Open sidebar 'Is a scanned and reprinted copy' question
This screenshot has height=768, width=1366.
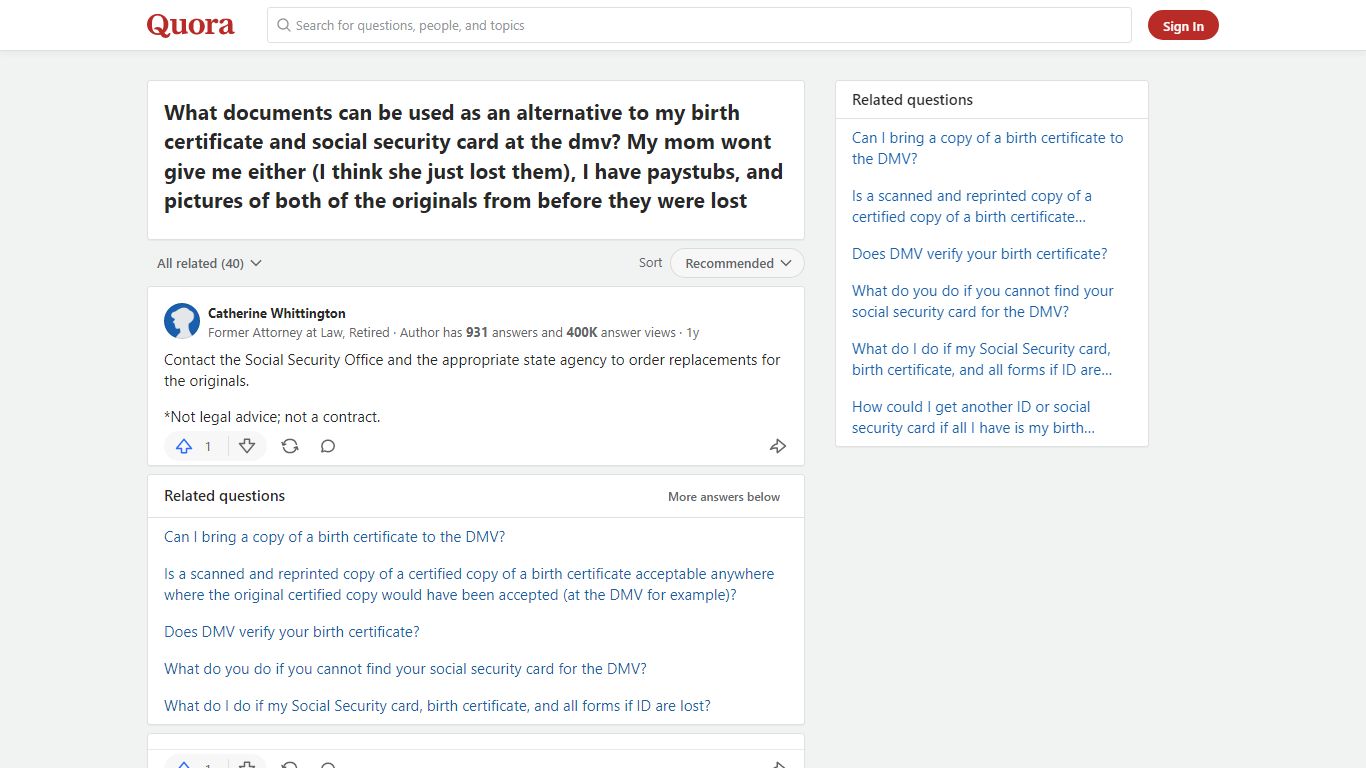point(972,206)
